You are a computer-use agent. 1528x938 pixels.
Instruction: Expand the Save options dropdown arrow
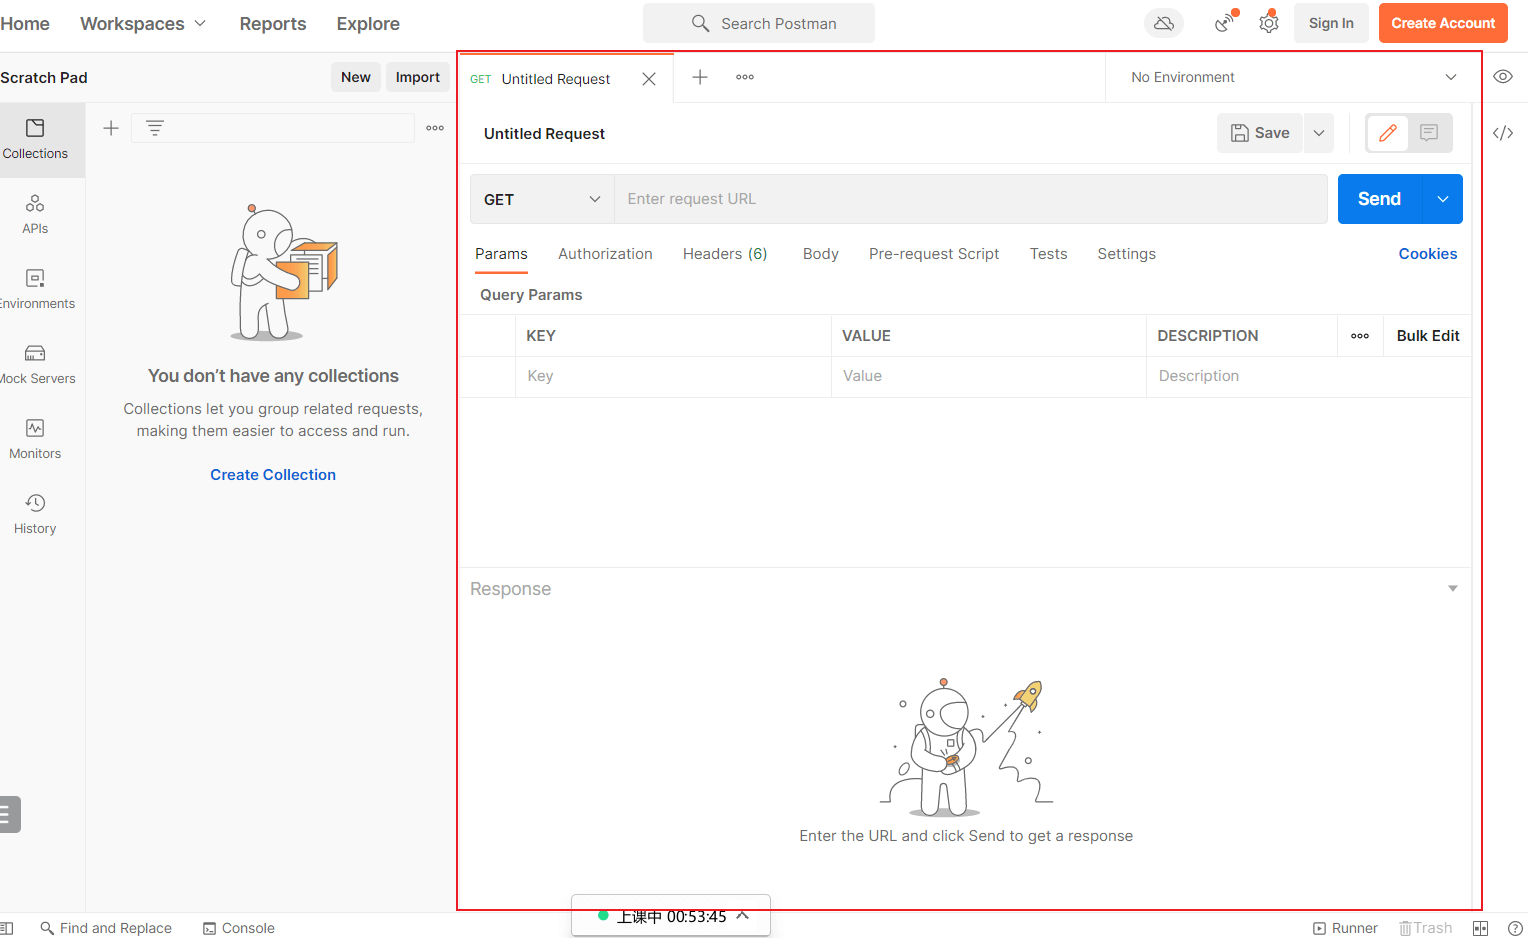point(1319,133)
